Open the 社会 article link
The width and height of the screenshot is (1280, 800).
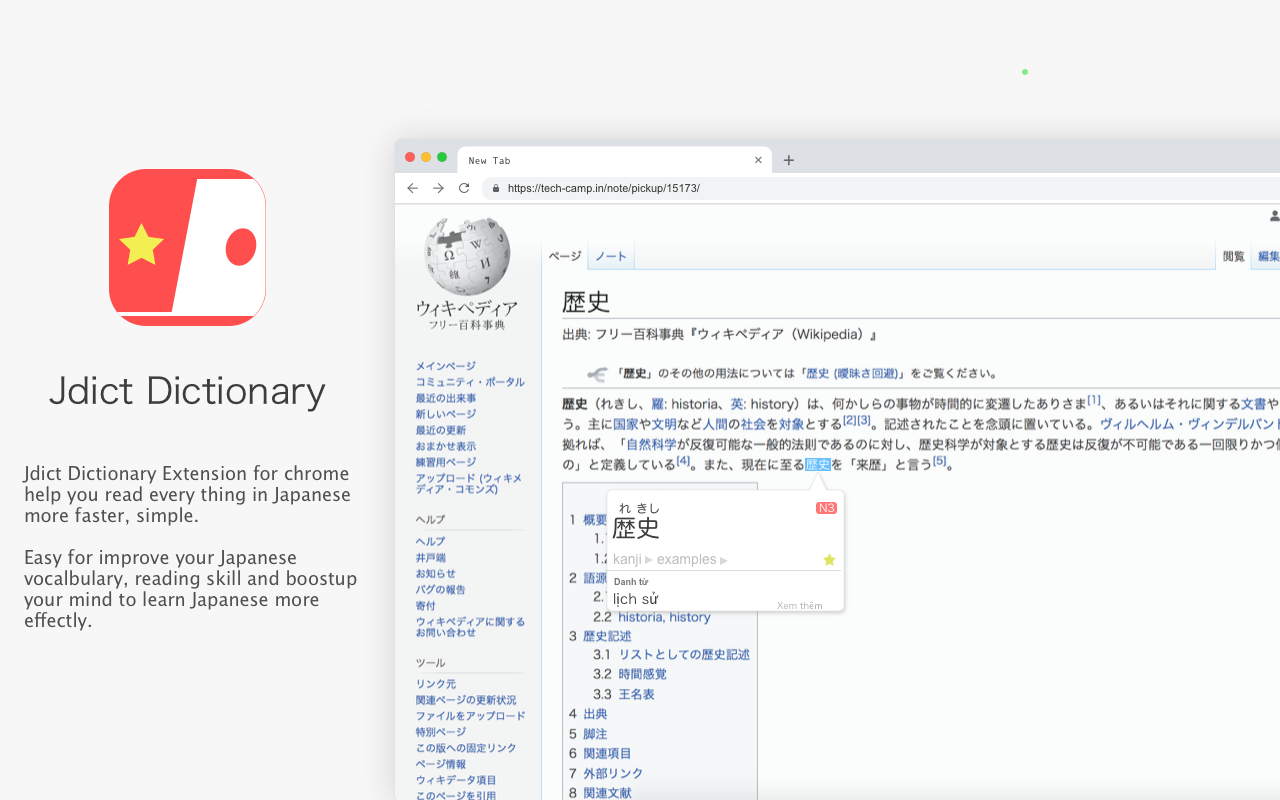coord(753,424)
